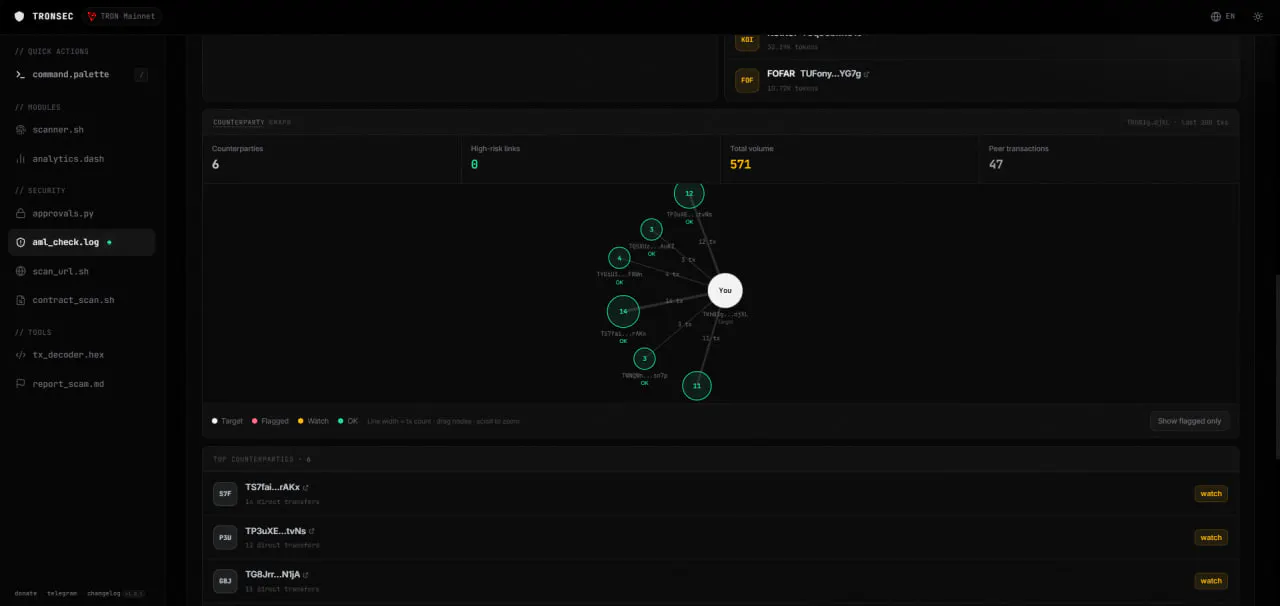Open approvals.py in the security section
Viewport: 1280px width, 606px height.
point(81,214)
